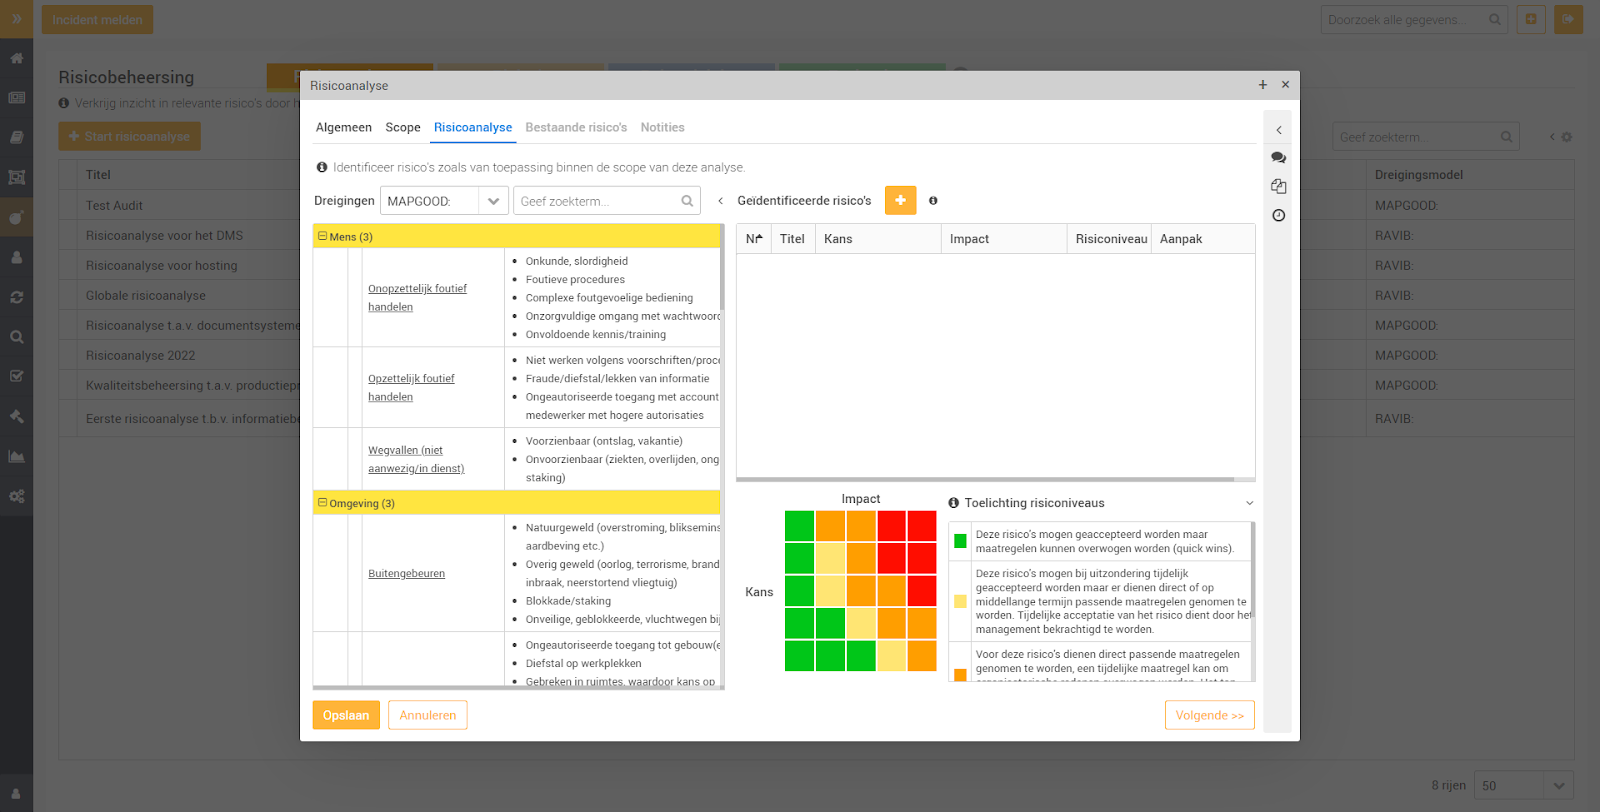The width and height of the screenshot is (1600, 812).
Task: Expand right side panel with top chevron
Action: [1278, 130]
